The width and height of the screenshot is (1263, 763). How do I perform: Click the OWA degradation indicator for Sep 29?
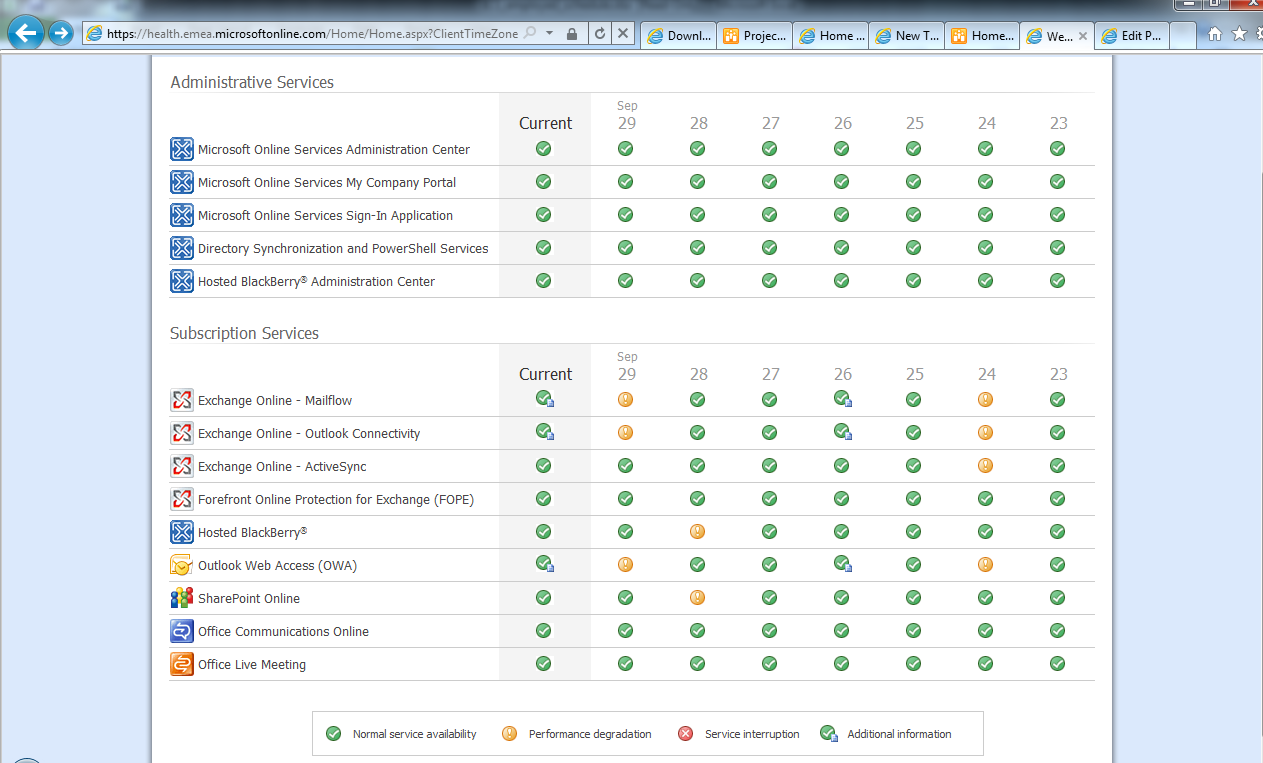pos(625,564)
